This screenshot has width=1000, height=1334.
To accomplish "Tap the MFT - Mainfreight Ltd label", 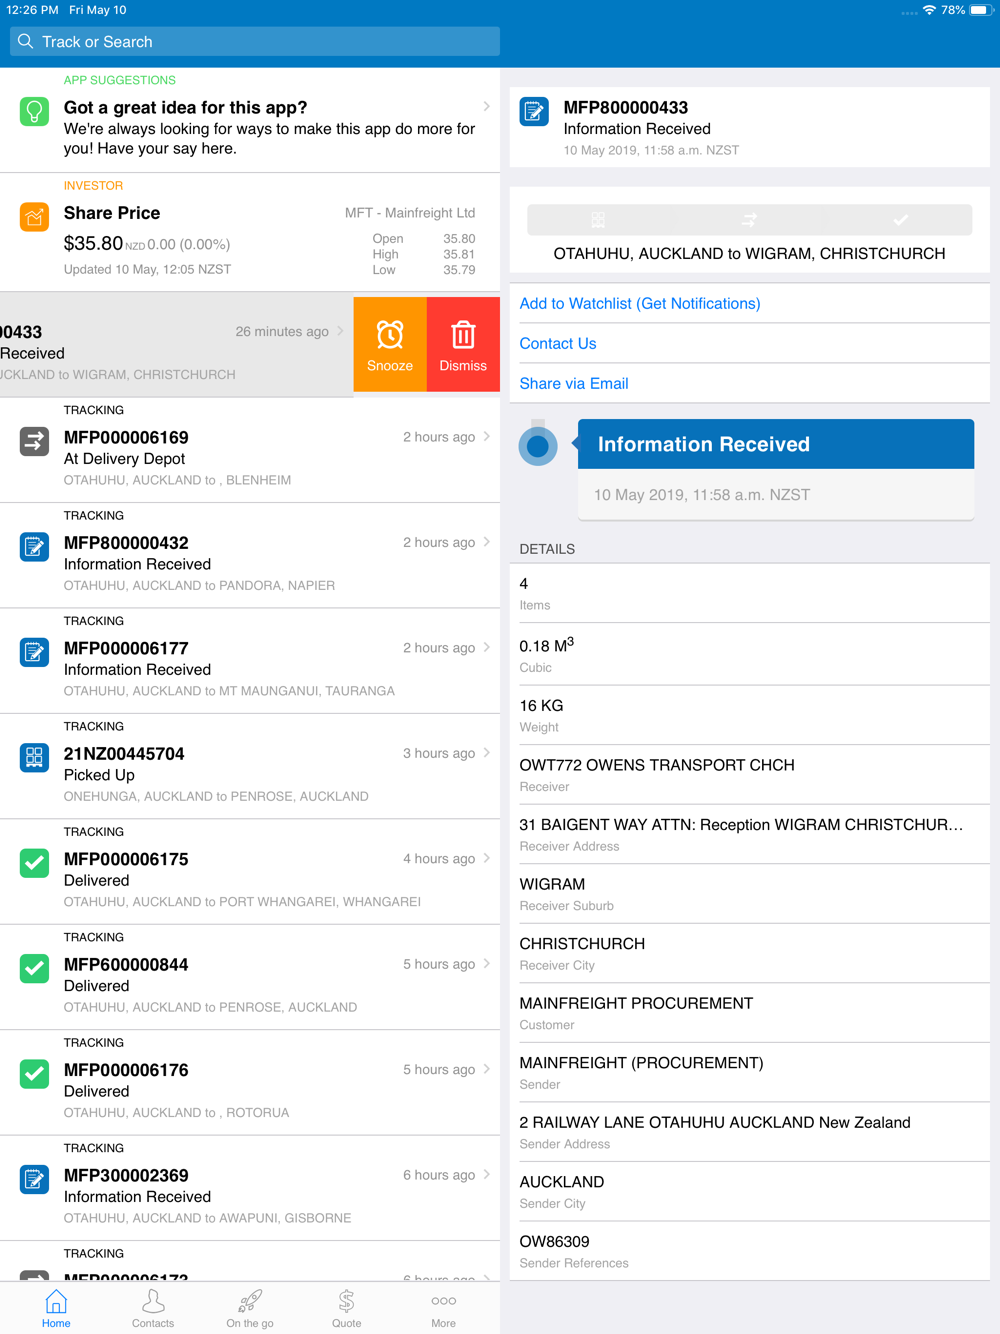I will click(410, 213).
